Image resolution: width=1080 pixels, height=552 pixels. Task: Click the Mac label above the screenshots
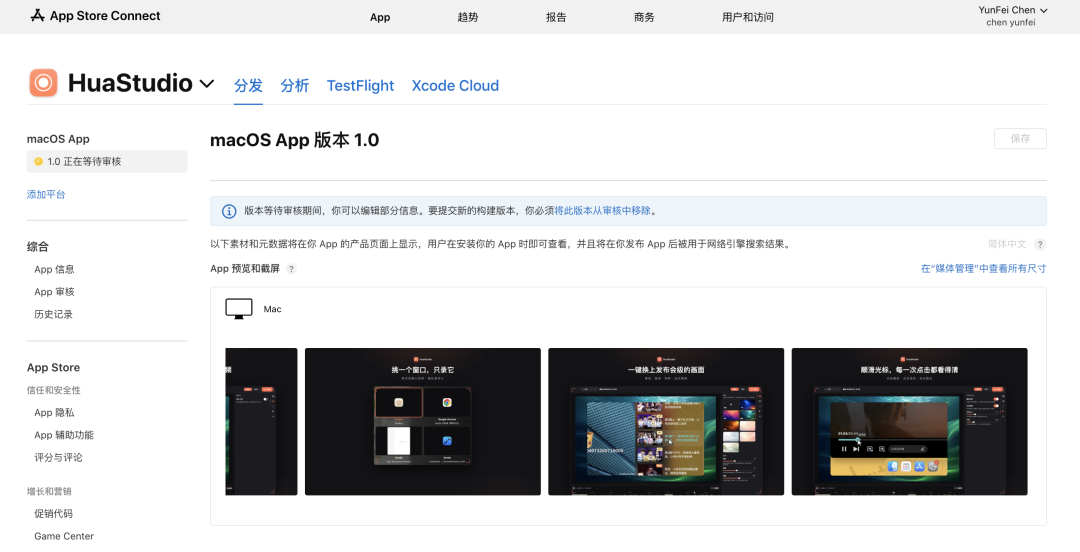[x=273, y=309]
